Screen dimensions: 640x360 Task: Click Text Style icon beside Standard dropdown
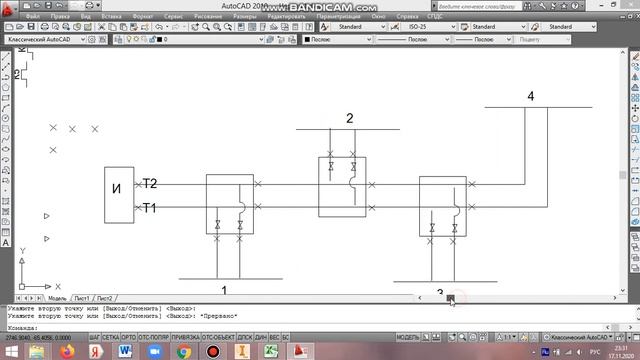(324, 27)
